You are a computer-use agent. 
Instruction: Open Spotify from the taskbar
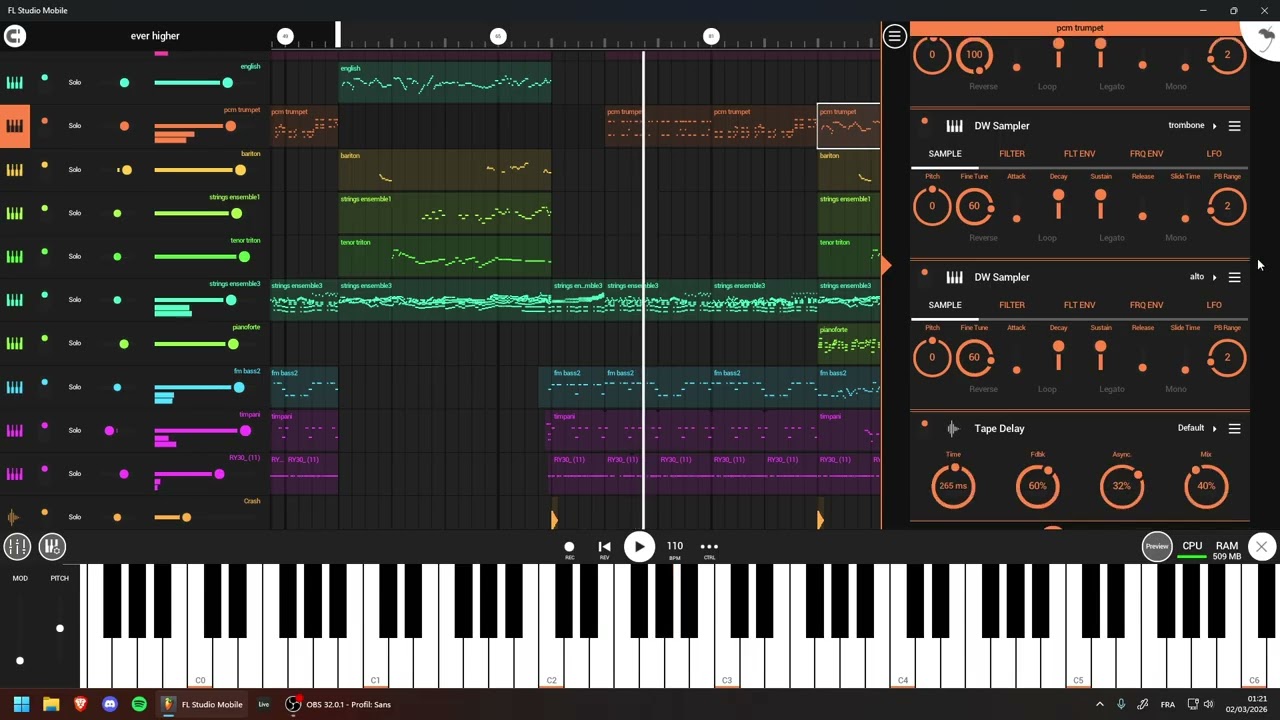tap(139, 704)
